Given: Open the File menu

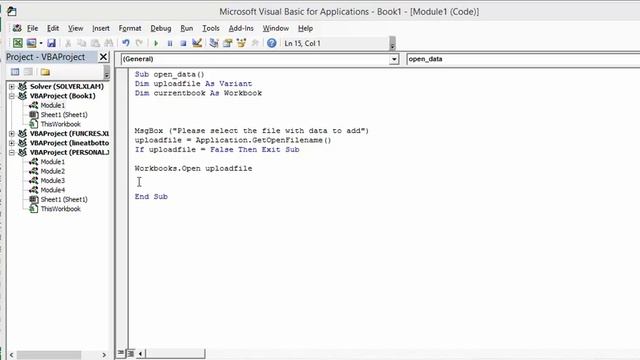Looking at the screenshot, I should coord(32,28).
